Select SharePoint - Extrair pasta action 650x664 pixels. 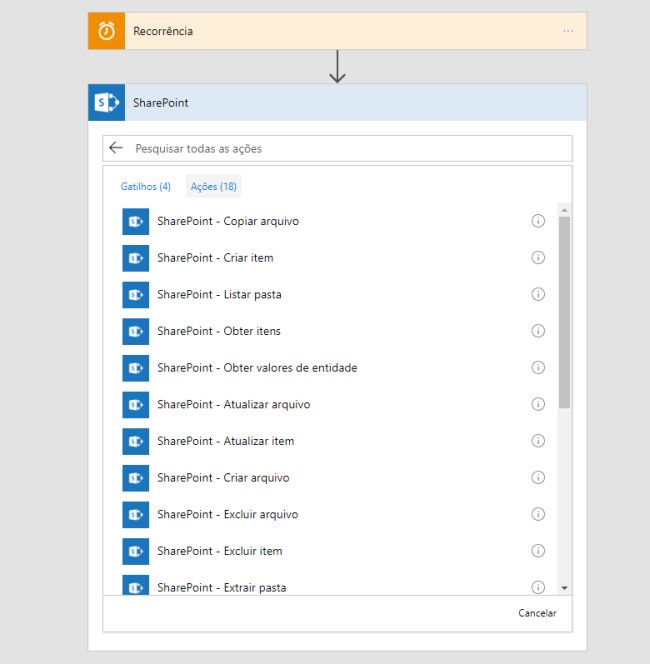point(221,588)
